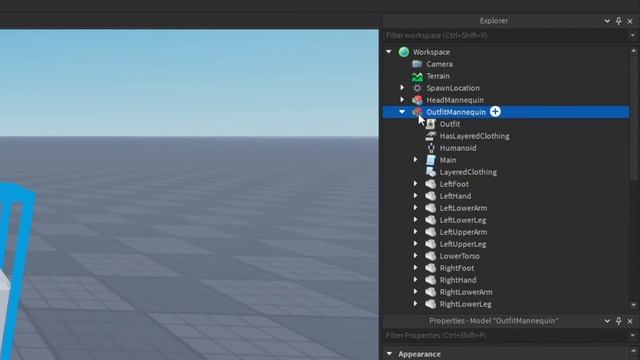
Task: Click the LeftUpperLeg mesh part icon
Action: (x=430, y=244)
